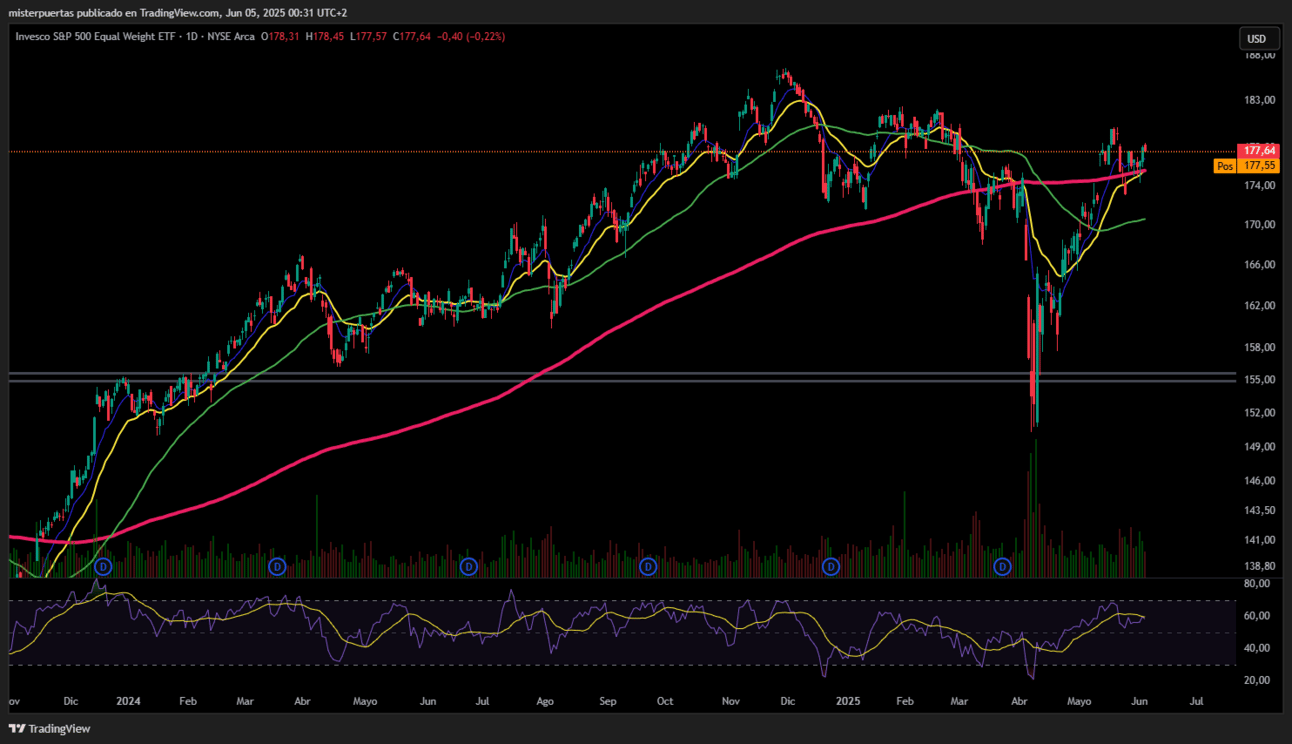Click the red 177,64 last price label
The image size is (1292, 744).
coord(1258,150)
